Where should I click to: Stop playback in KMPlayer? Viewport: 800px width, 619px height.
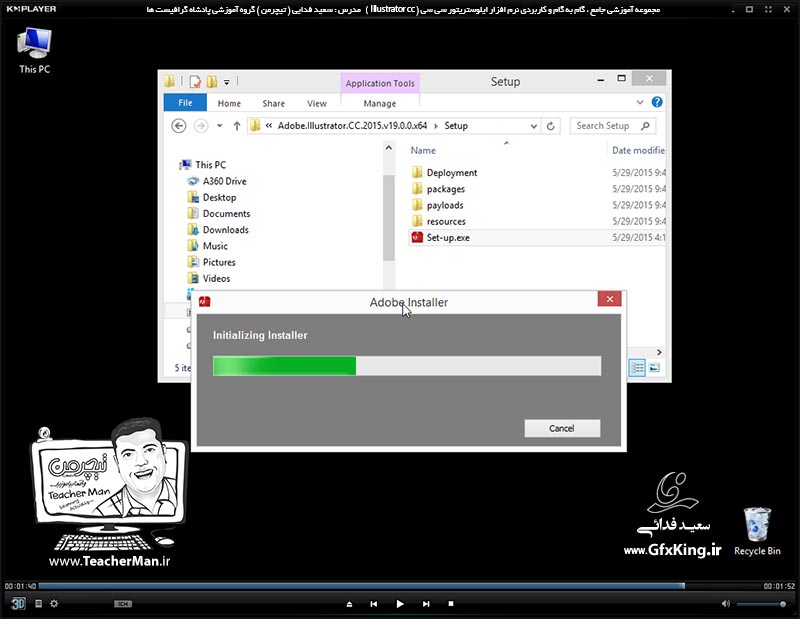tap(451, 604)
